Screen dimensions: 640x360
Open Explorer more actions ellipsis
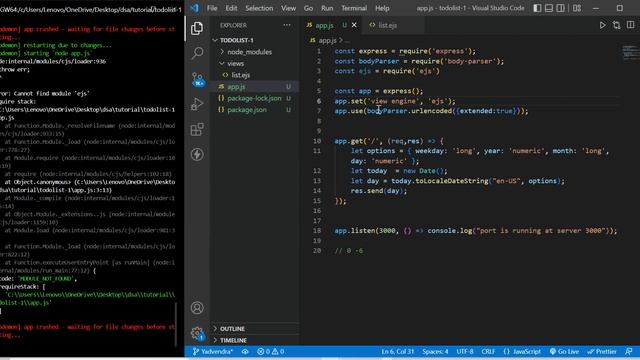pos(287,25)
